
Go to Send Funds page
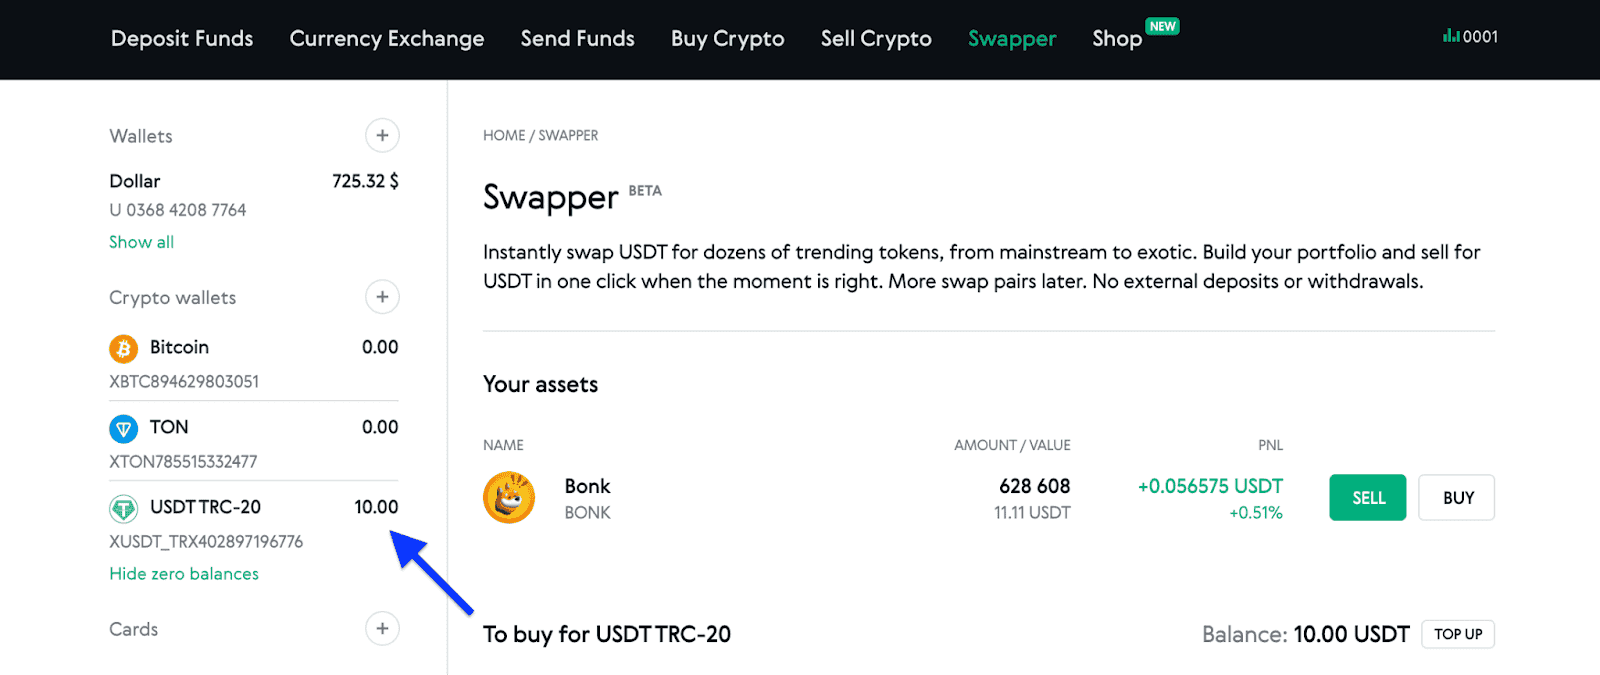[x=577, y=39]
